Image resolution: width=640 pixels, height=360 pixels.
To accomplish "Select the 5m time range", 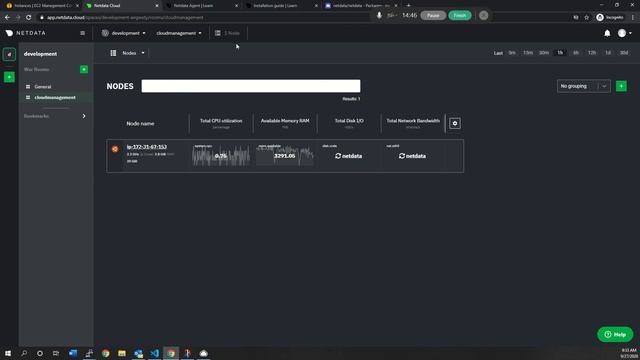I will tap(512, 53).
